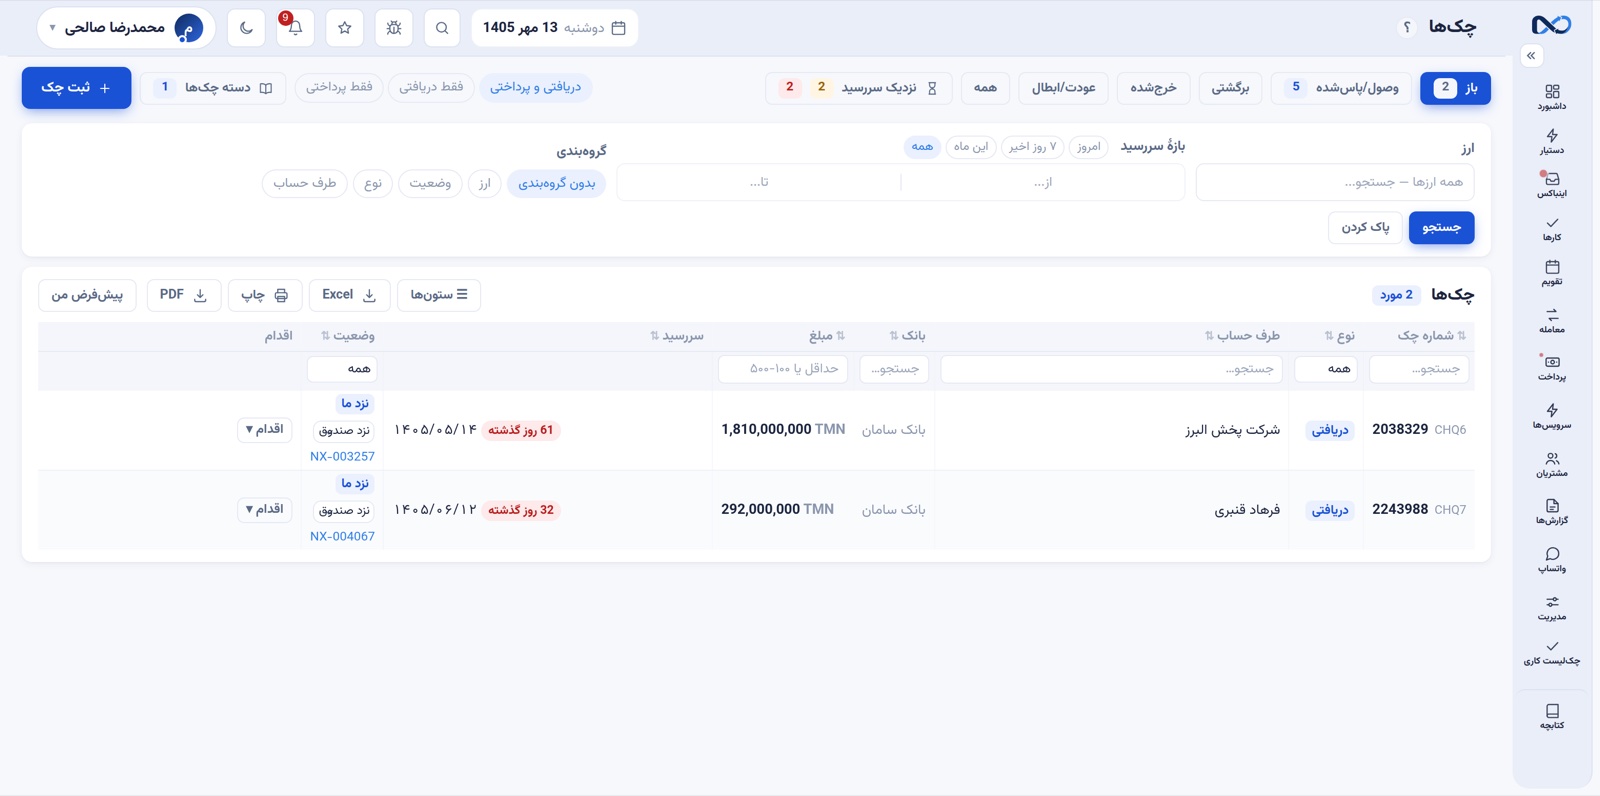Viewport: 1600px width, 796px height.
Task: Click the bug report icon in header
Action: coord(394,28)
